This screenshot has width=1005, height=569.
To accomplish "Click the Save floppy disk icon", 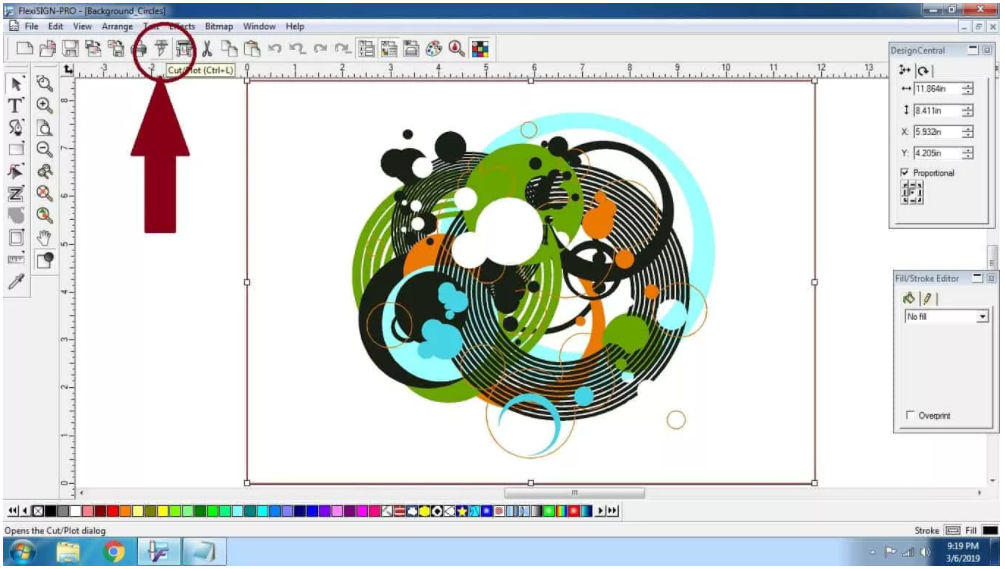I will [x=71, y=48].
